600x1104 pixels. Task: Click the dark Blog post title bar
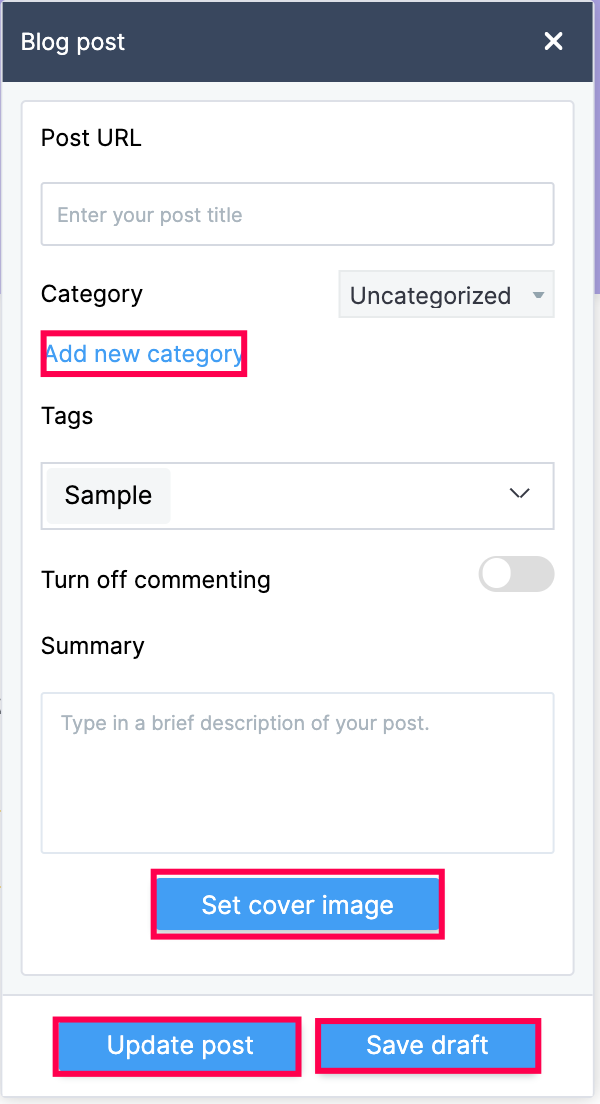[x=300, y=42]
